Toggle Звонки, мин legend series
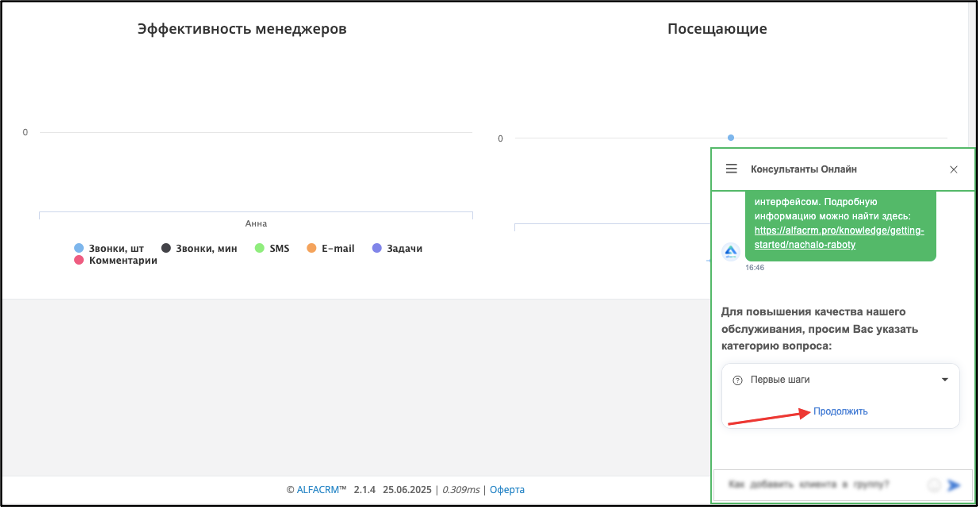The image size is (979, 508). click(199, 248)
